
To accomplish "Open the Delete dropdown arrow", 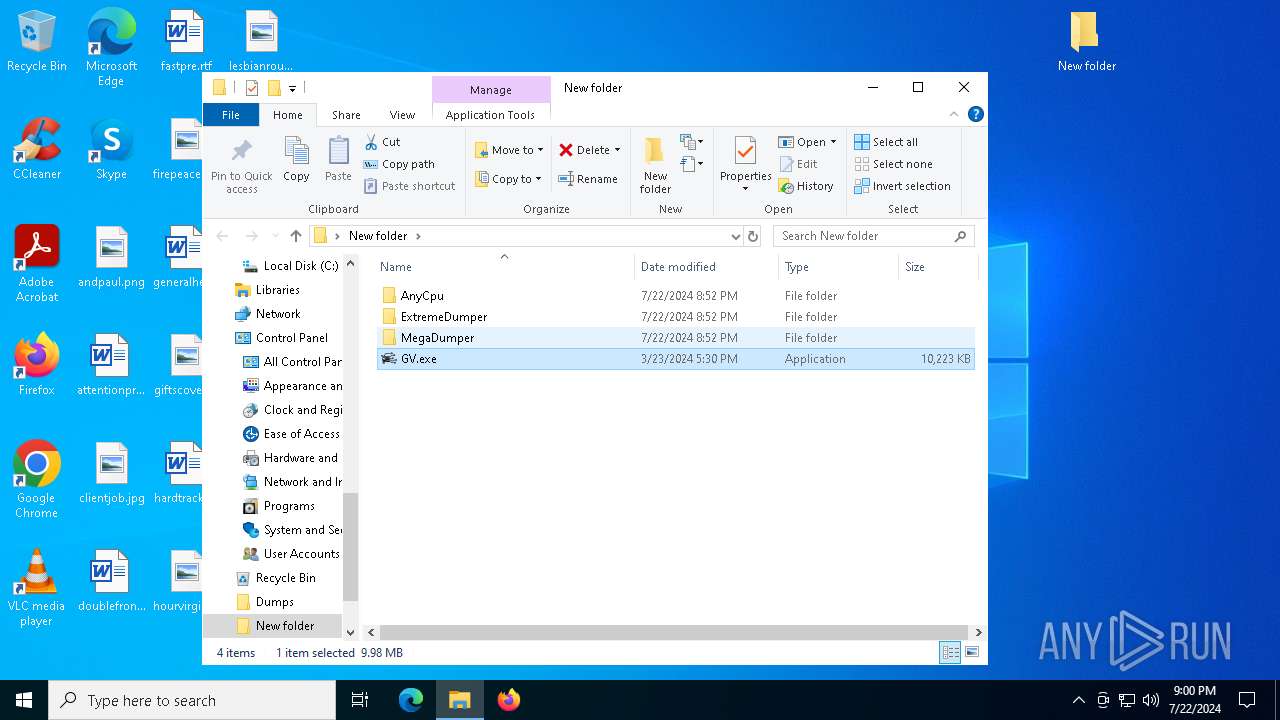I will tap(617, 150).
